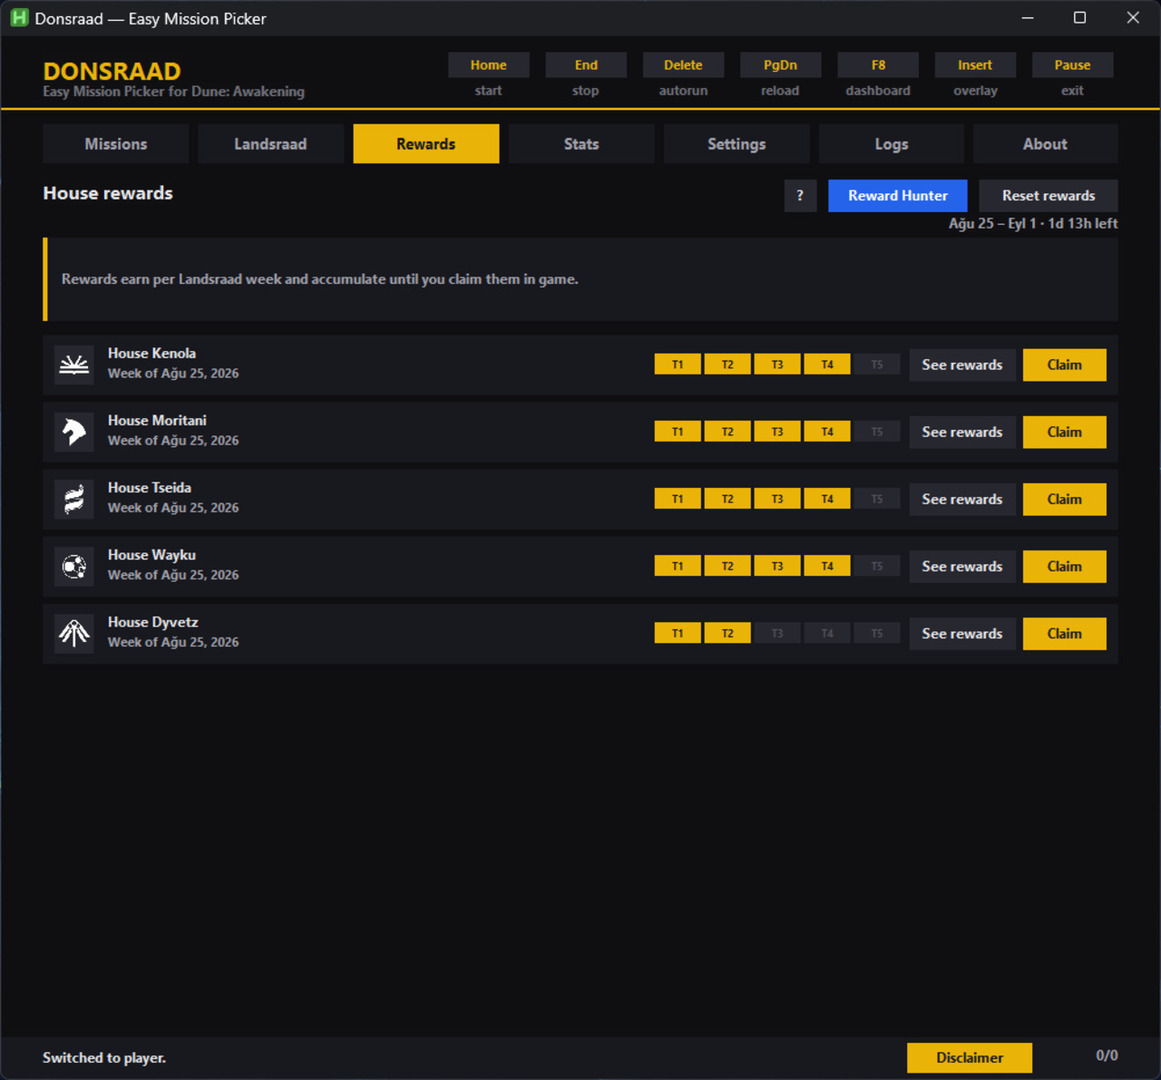Image resolution: width=1161 pixels, height=1080 pixels.
Task: Toggle T3 tier for House Tseida
Action: pyautogui.click(x=777, y=499)
